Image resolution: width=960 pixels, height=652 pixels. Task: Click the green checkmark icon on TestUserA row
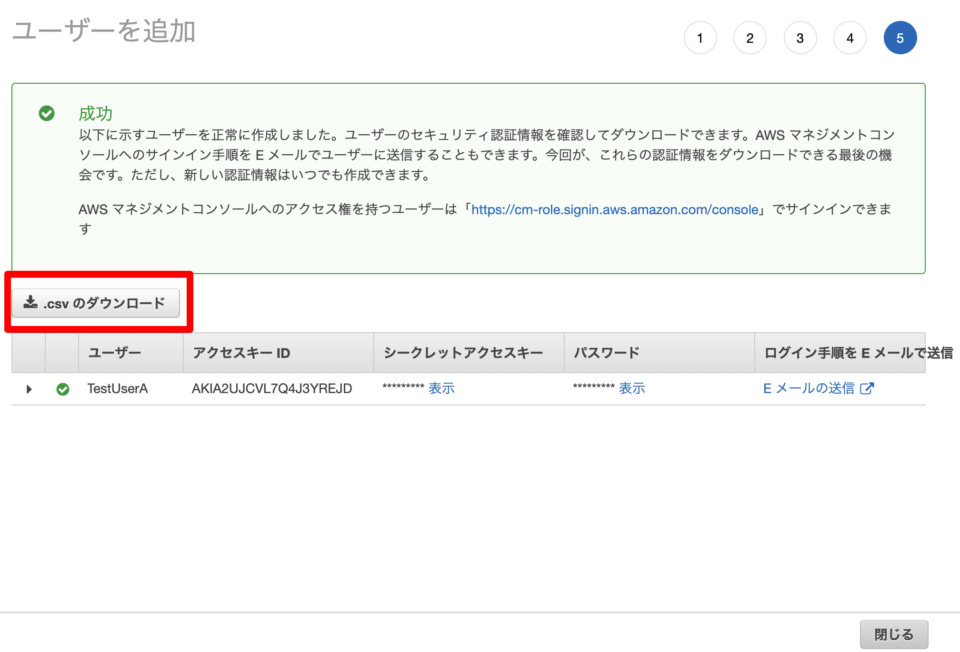coord(61,388)
